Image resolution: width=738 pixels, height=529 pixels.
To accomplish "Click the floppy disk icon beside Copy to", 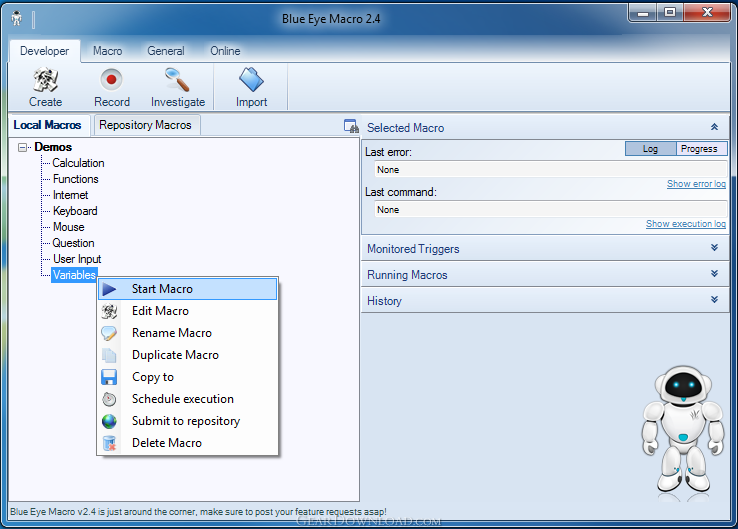I will (109, 377).
